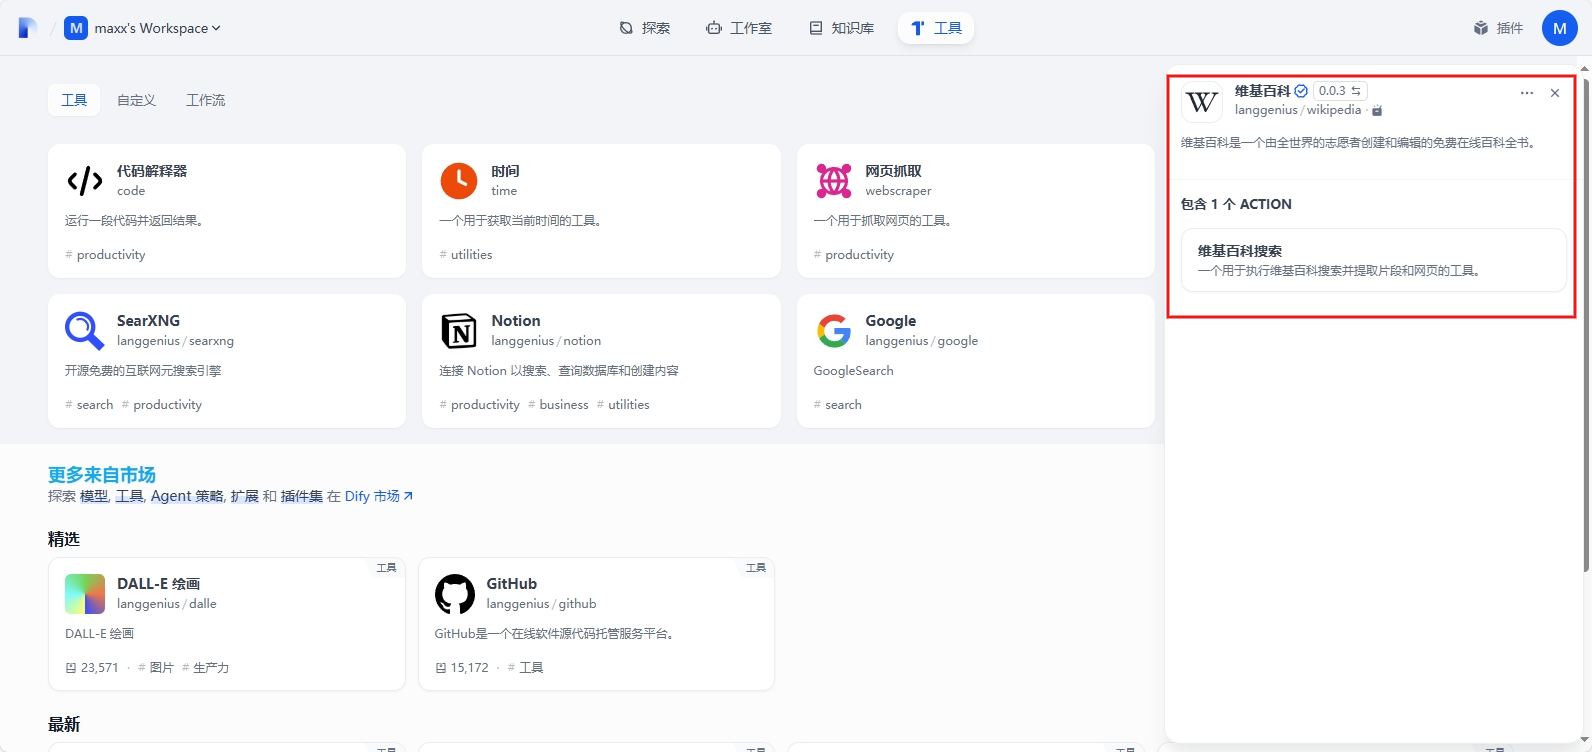Click the Wikipedia W logo in detail panel

click(x=1202, y=102)
